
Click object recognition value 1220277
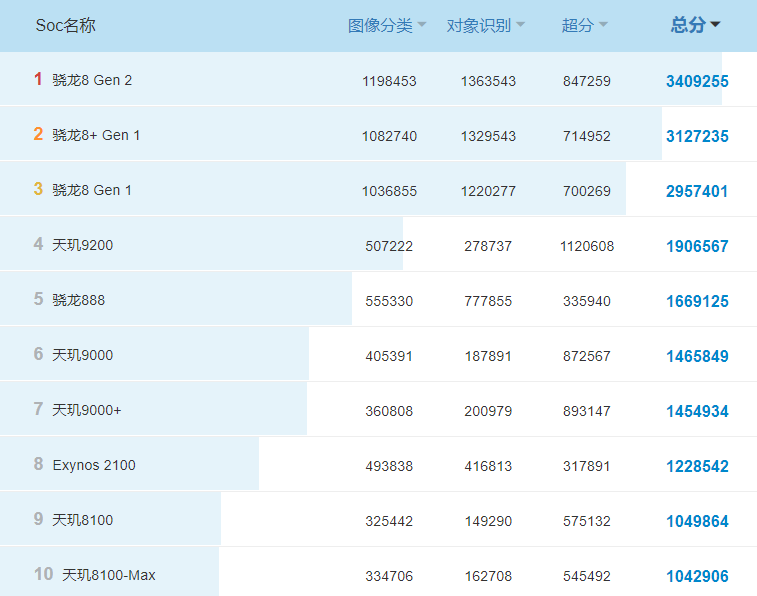coord(488,191)
